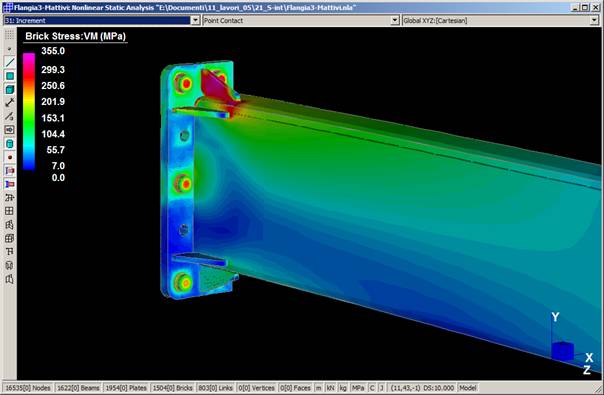Toggle brick elements display icon

coord(10,89)
